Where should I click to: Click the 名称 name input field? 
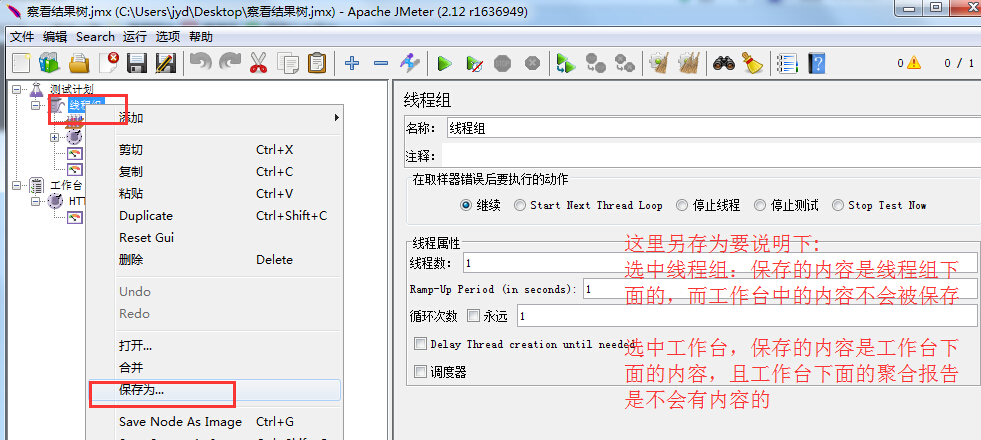(x=710, y=128)
